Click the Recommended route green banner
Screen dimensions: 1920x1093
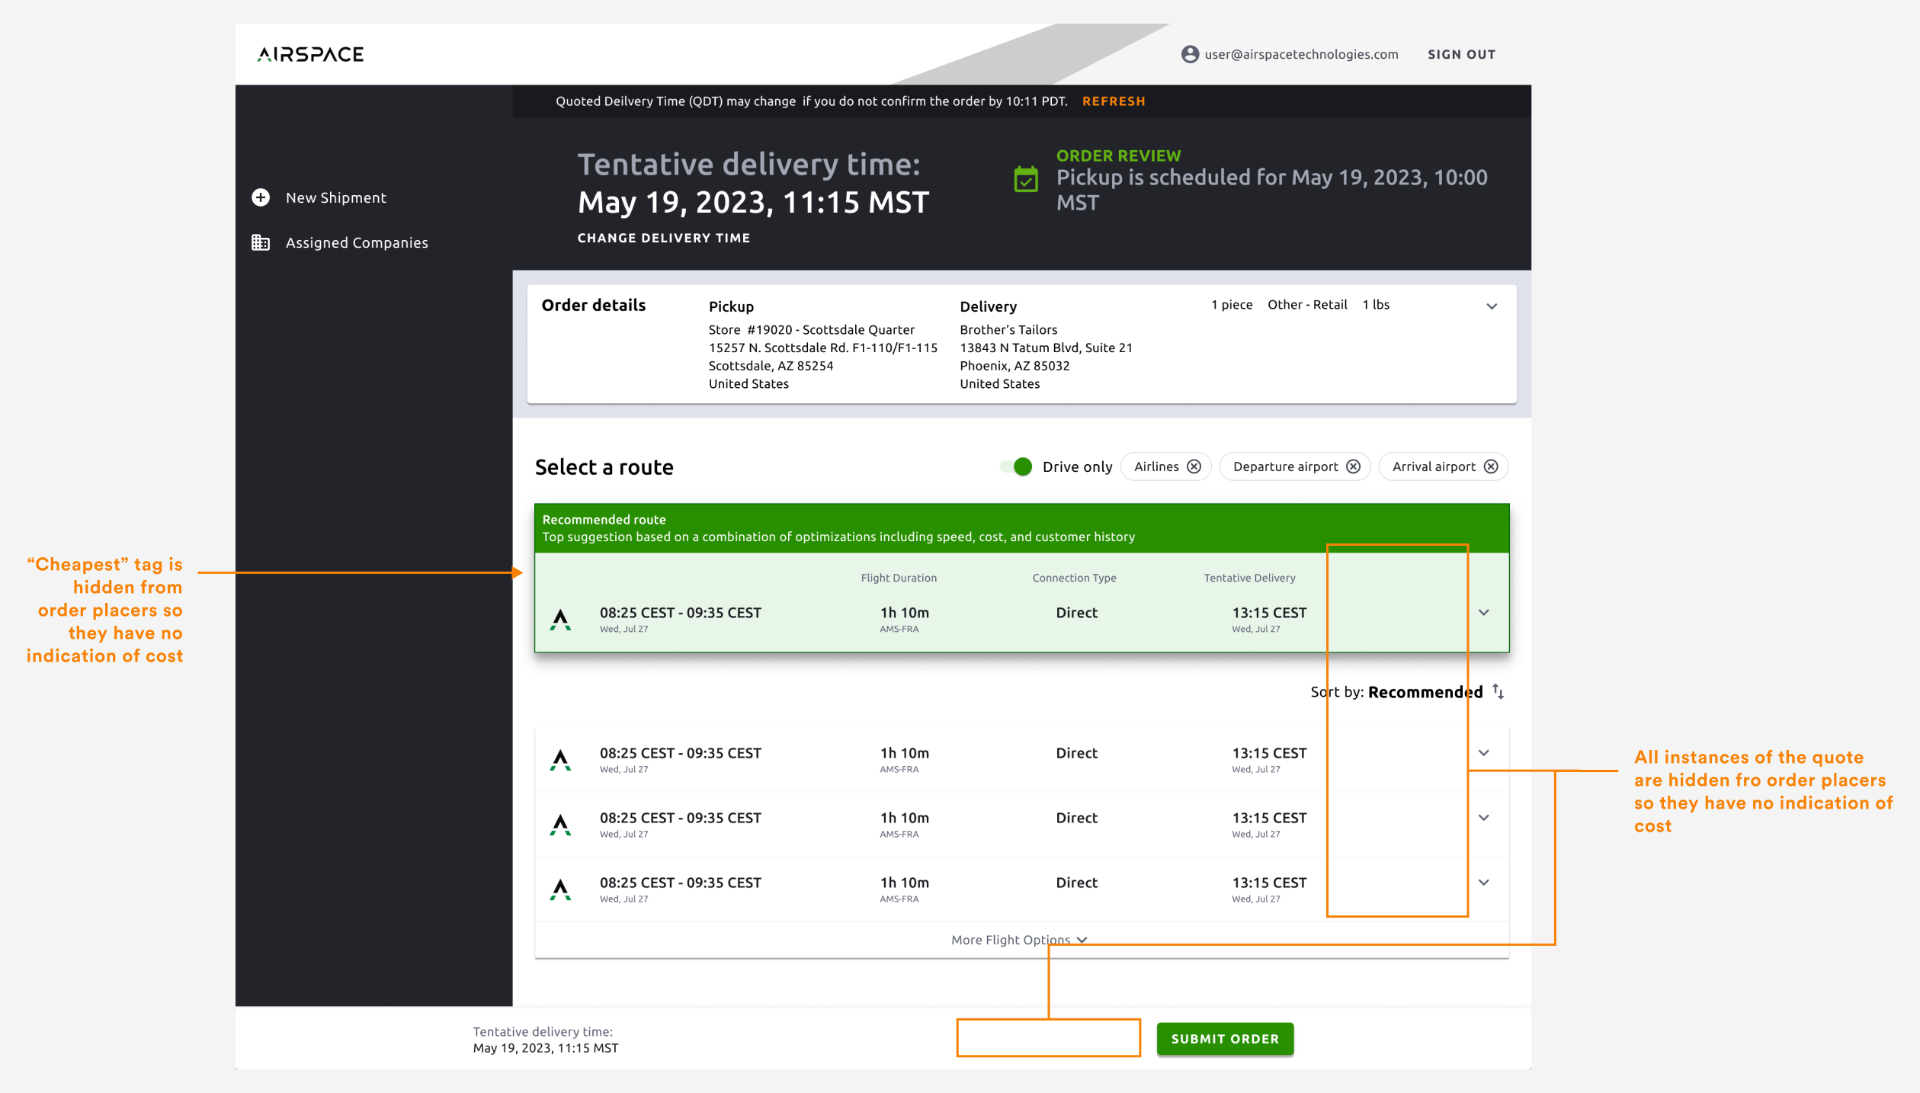pos(1022,528)
